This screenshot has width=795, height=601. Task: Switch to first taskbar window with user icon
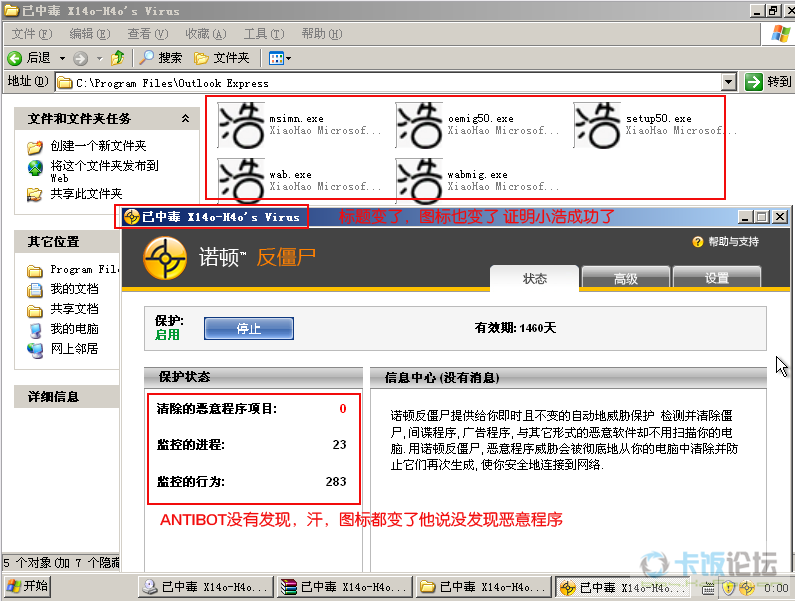click(205, 587)
